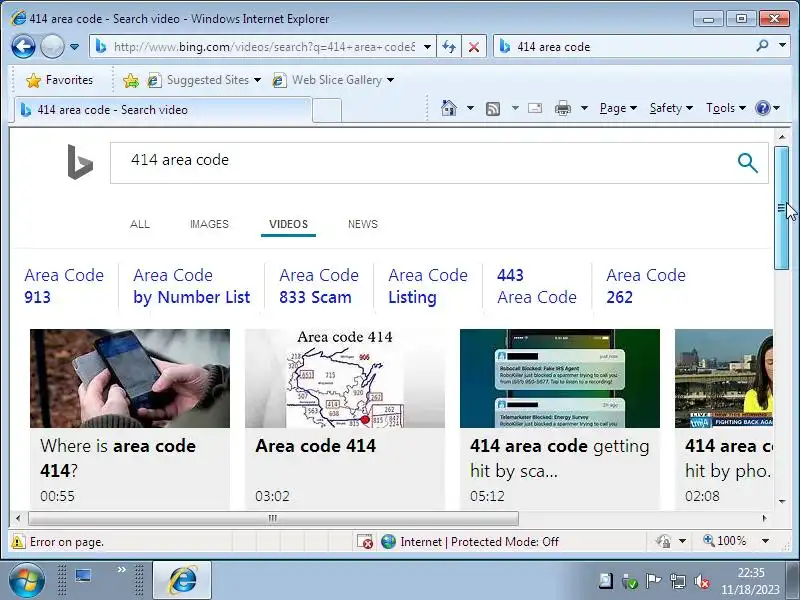Viewport: 800px width, 600px height.
Task: Click the Help question mark icon
Action: point(762,108)
